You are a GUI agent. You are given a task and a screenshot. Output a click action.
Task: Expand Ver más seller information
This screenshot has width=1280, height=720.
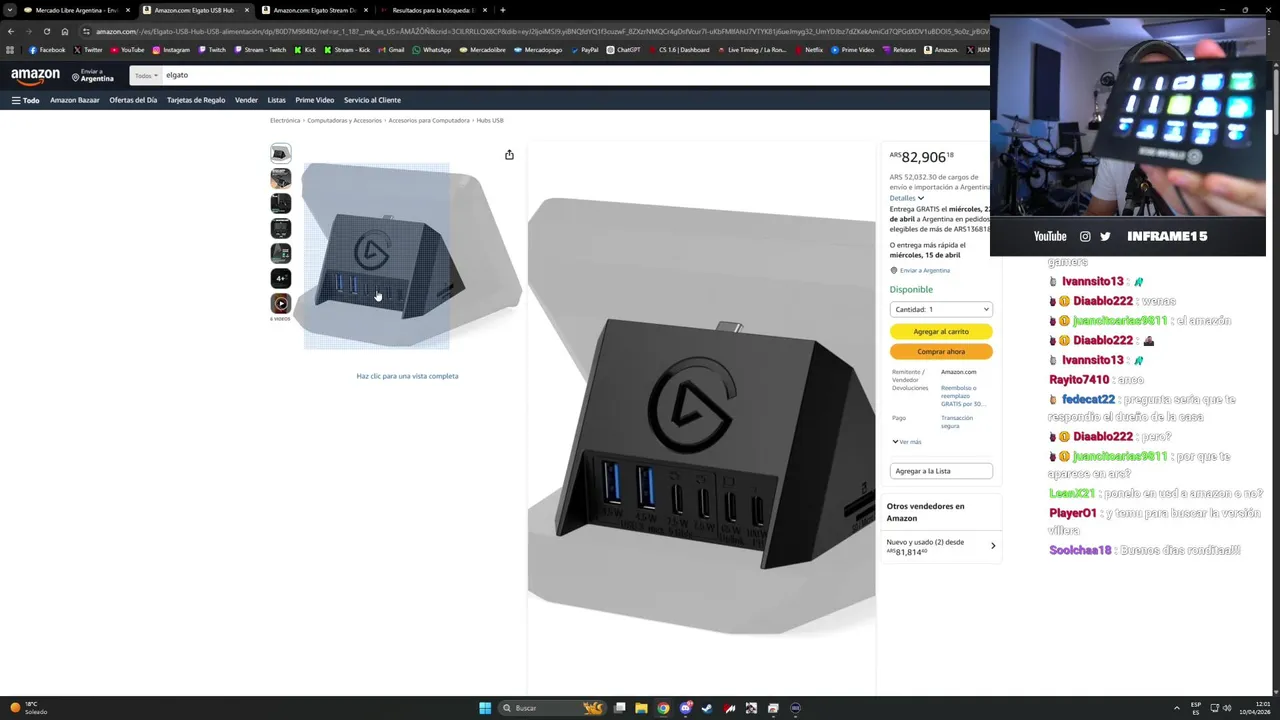(x=907, y=441)
